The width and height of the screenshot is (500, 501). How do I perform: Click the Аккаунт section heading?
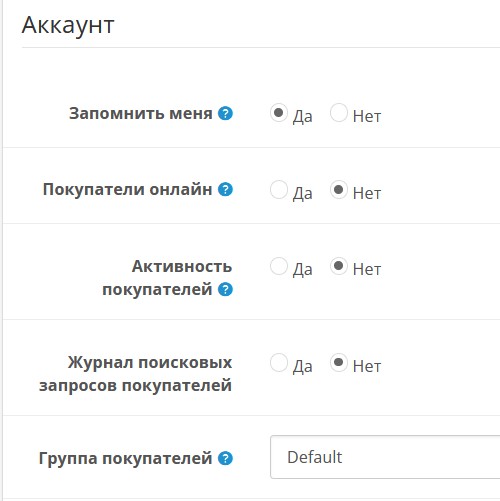68,25
